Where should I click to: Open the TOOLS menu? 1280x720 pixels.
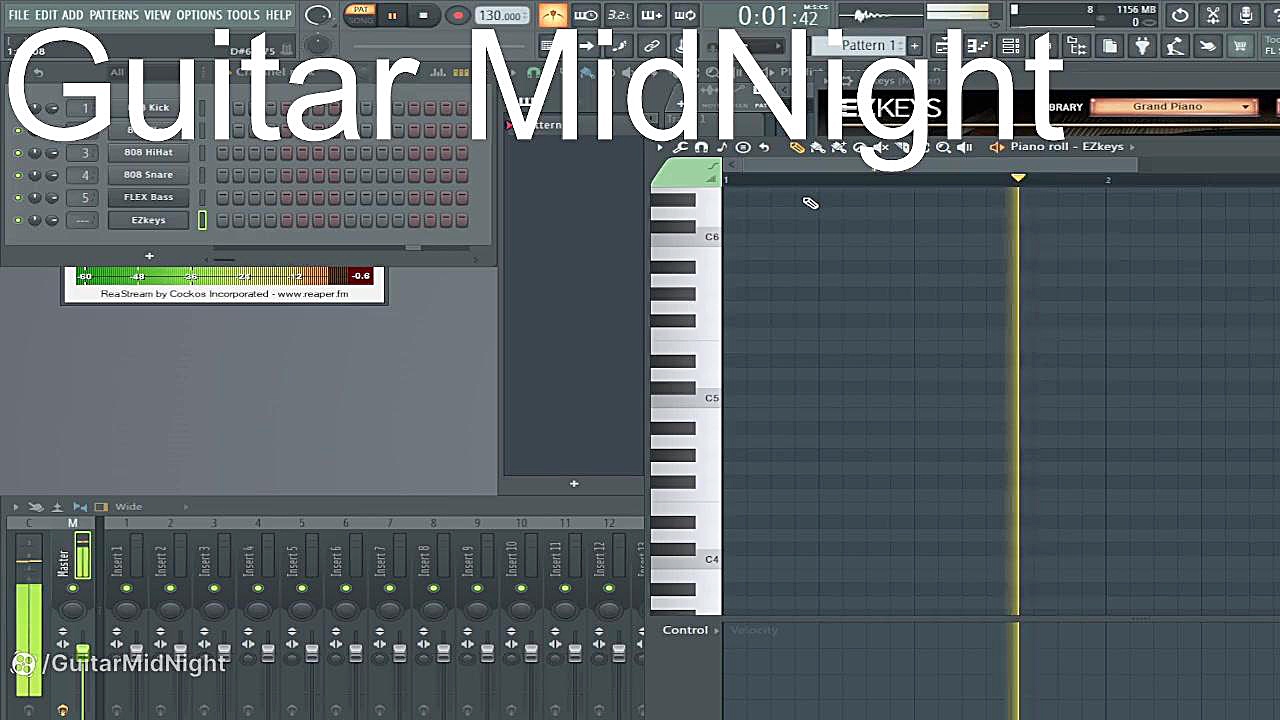click(x=243, y=15)
